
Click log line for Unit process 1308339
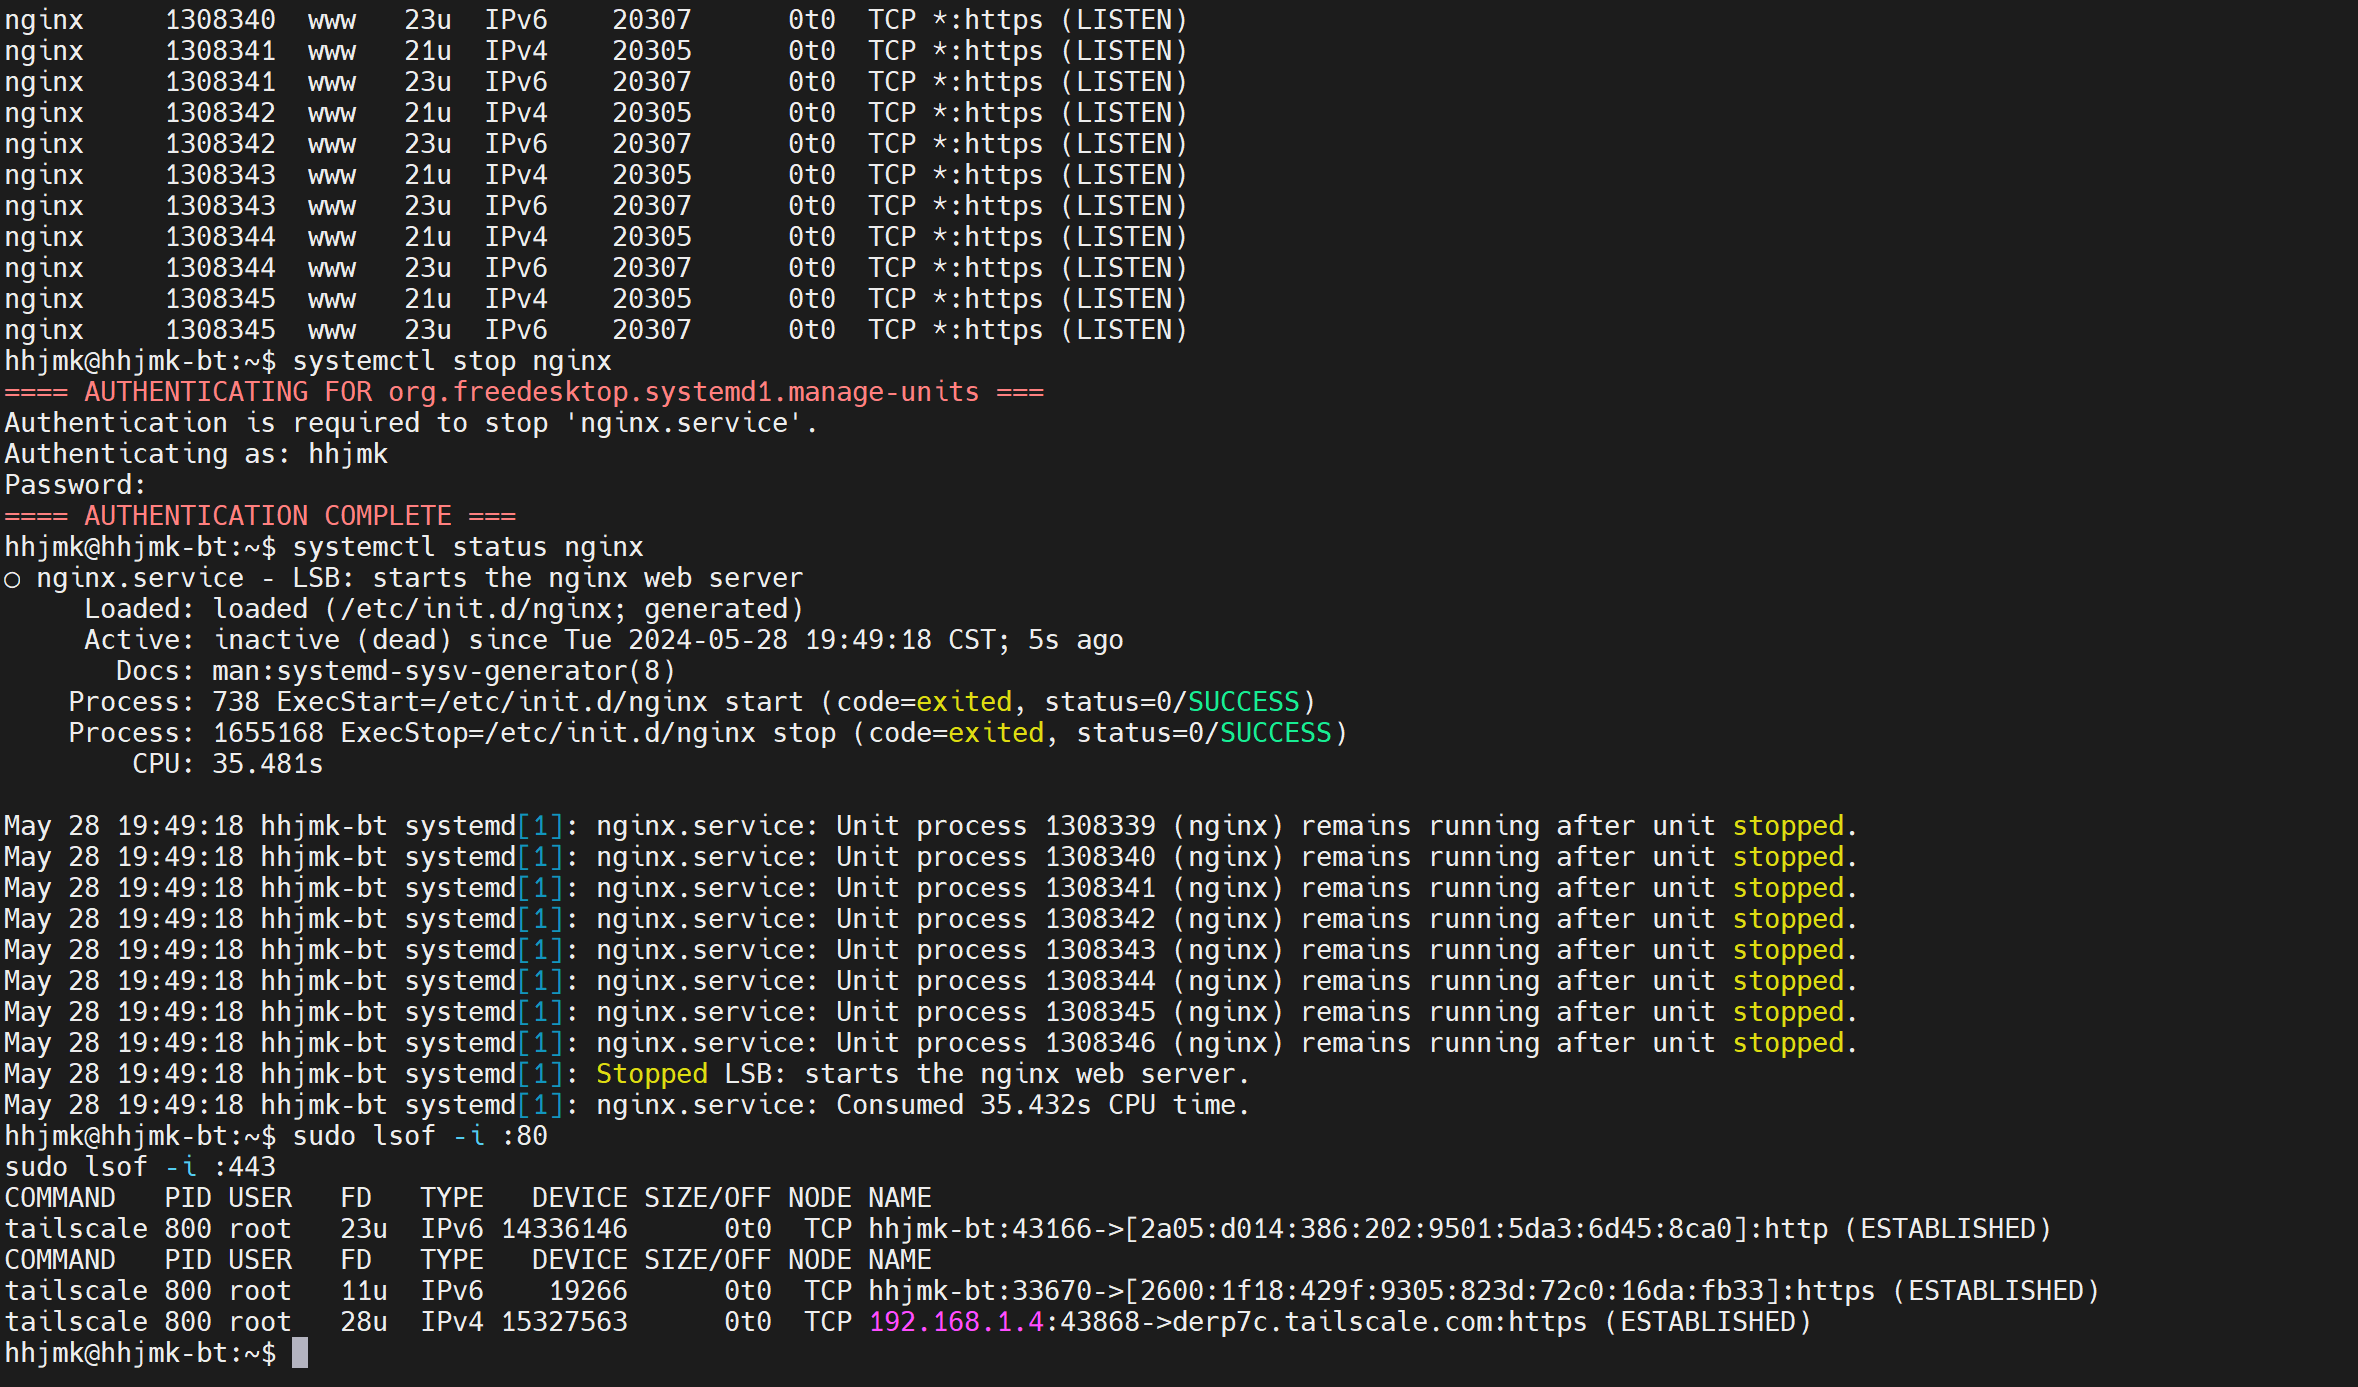[931, 826]
